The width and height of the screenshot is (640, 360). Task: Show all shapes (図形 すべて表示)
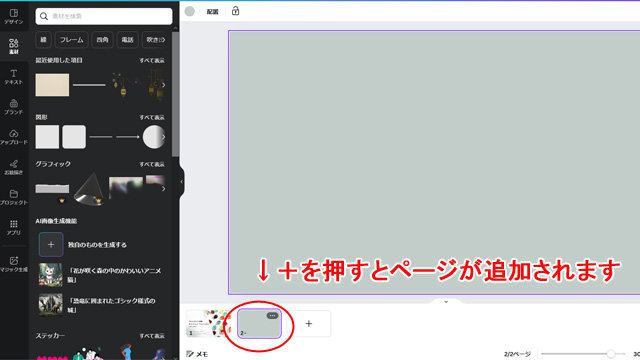(x=152, y=118)
